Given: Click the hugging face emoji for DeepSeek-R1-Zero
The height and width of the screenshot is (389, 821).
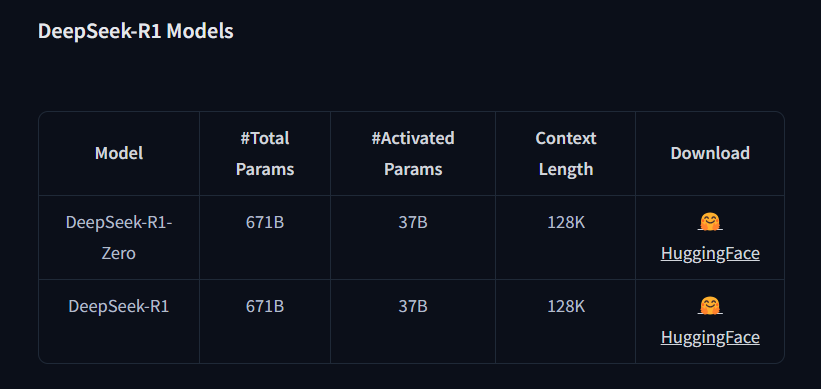Looking at the screenshot, I should click(x=710, y=222).
